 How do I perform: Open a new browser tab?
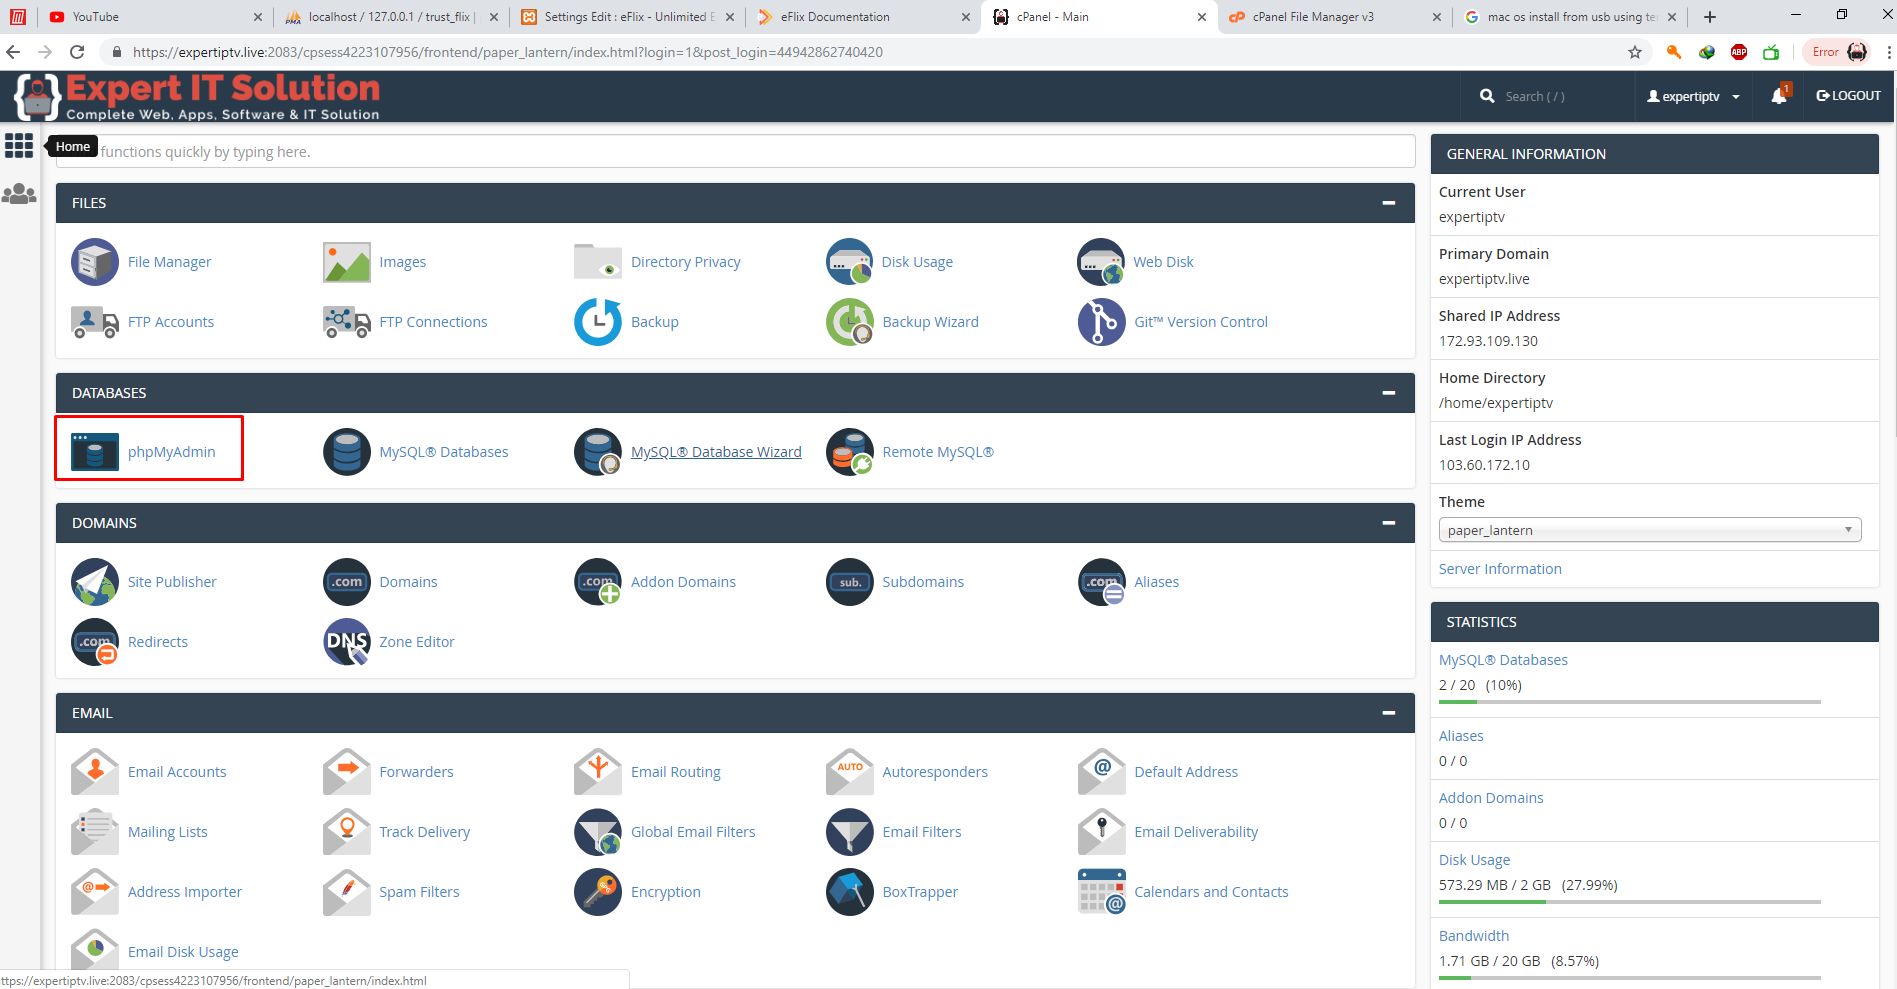coord(1709,17)
